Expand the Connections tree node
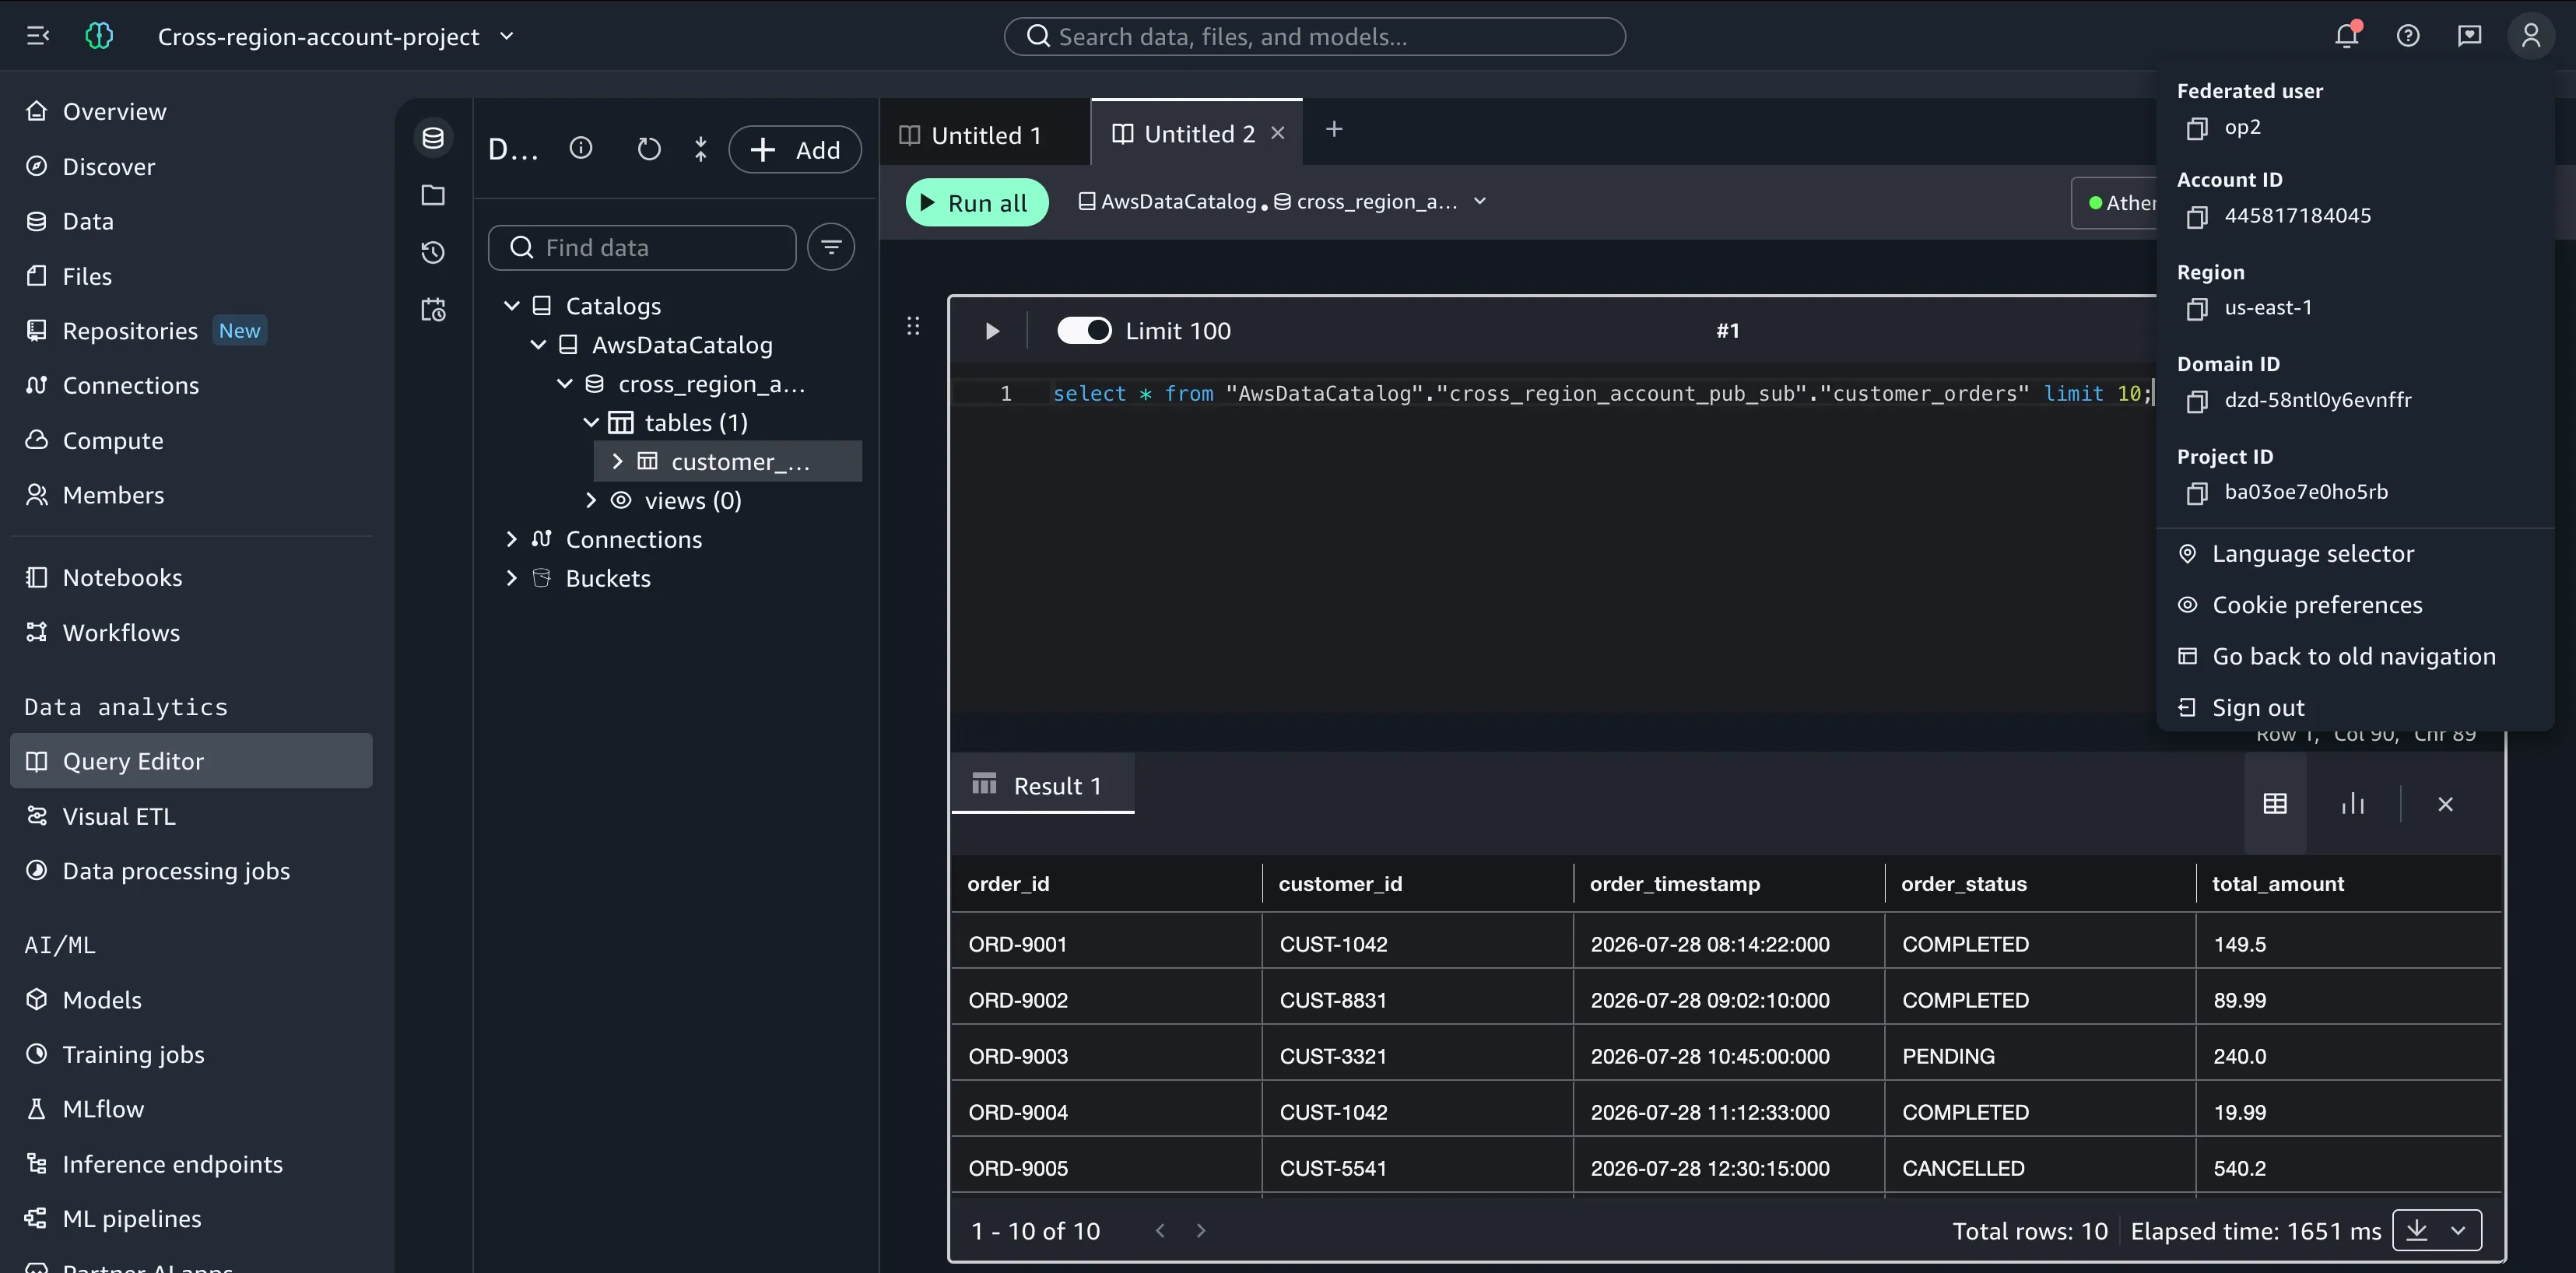This screenshot has height=1273, width=2576. (512, 539)
